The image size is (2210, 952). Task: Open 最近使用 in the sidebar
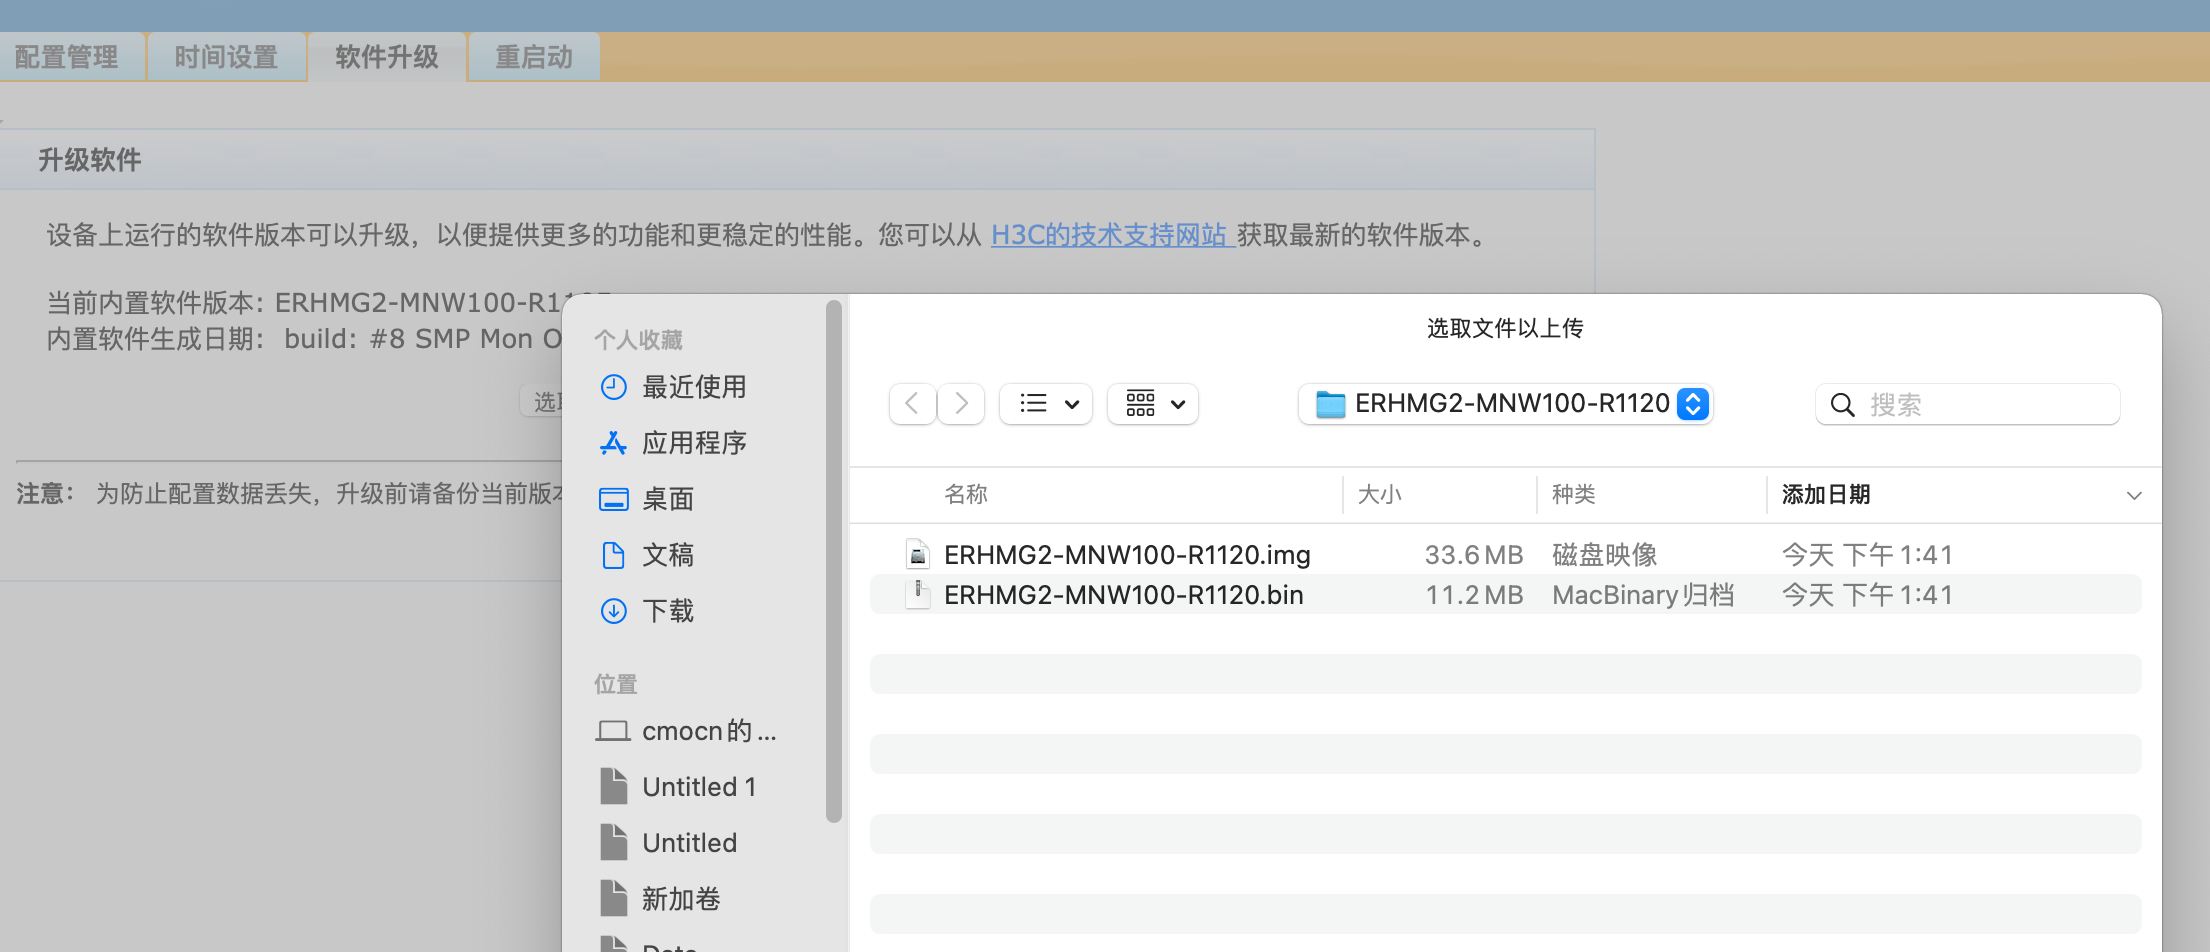pyautogui.click(x=694, y=387)
